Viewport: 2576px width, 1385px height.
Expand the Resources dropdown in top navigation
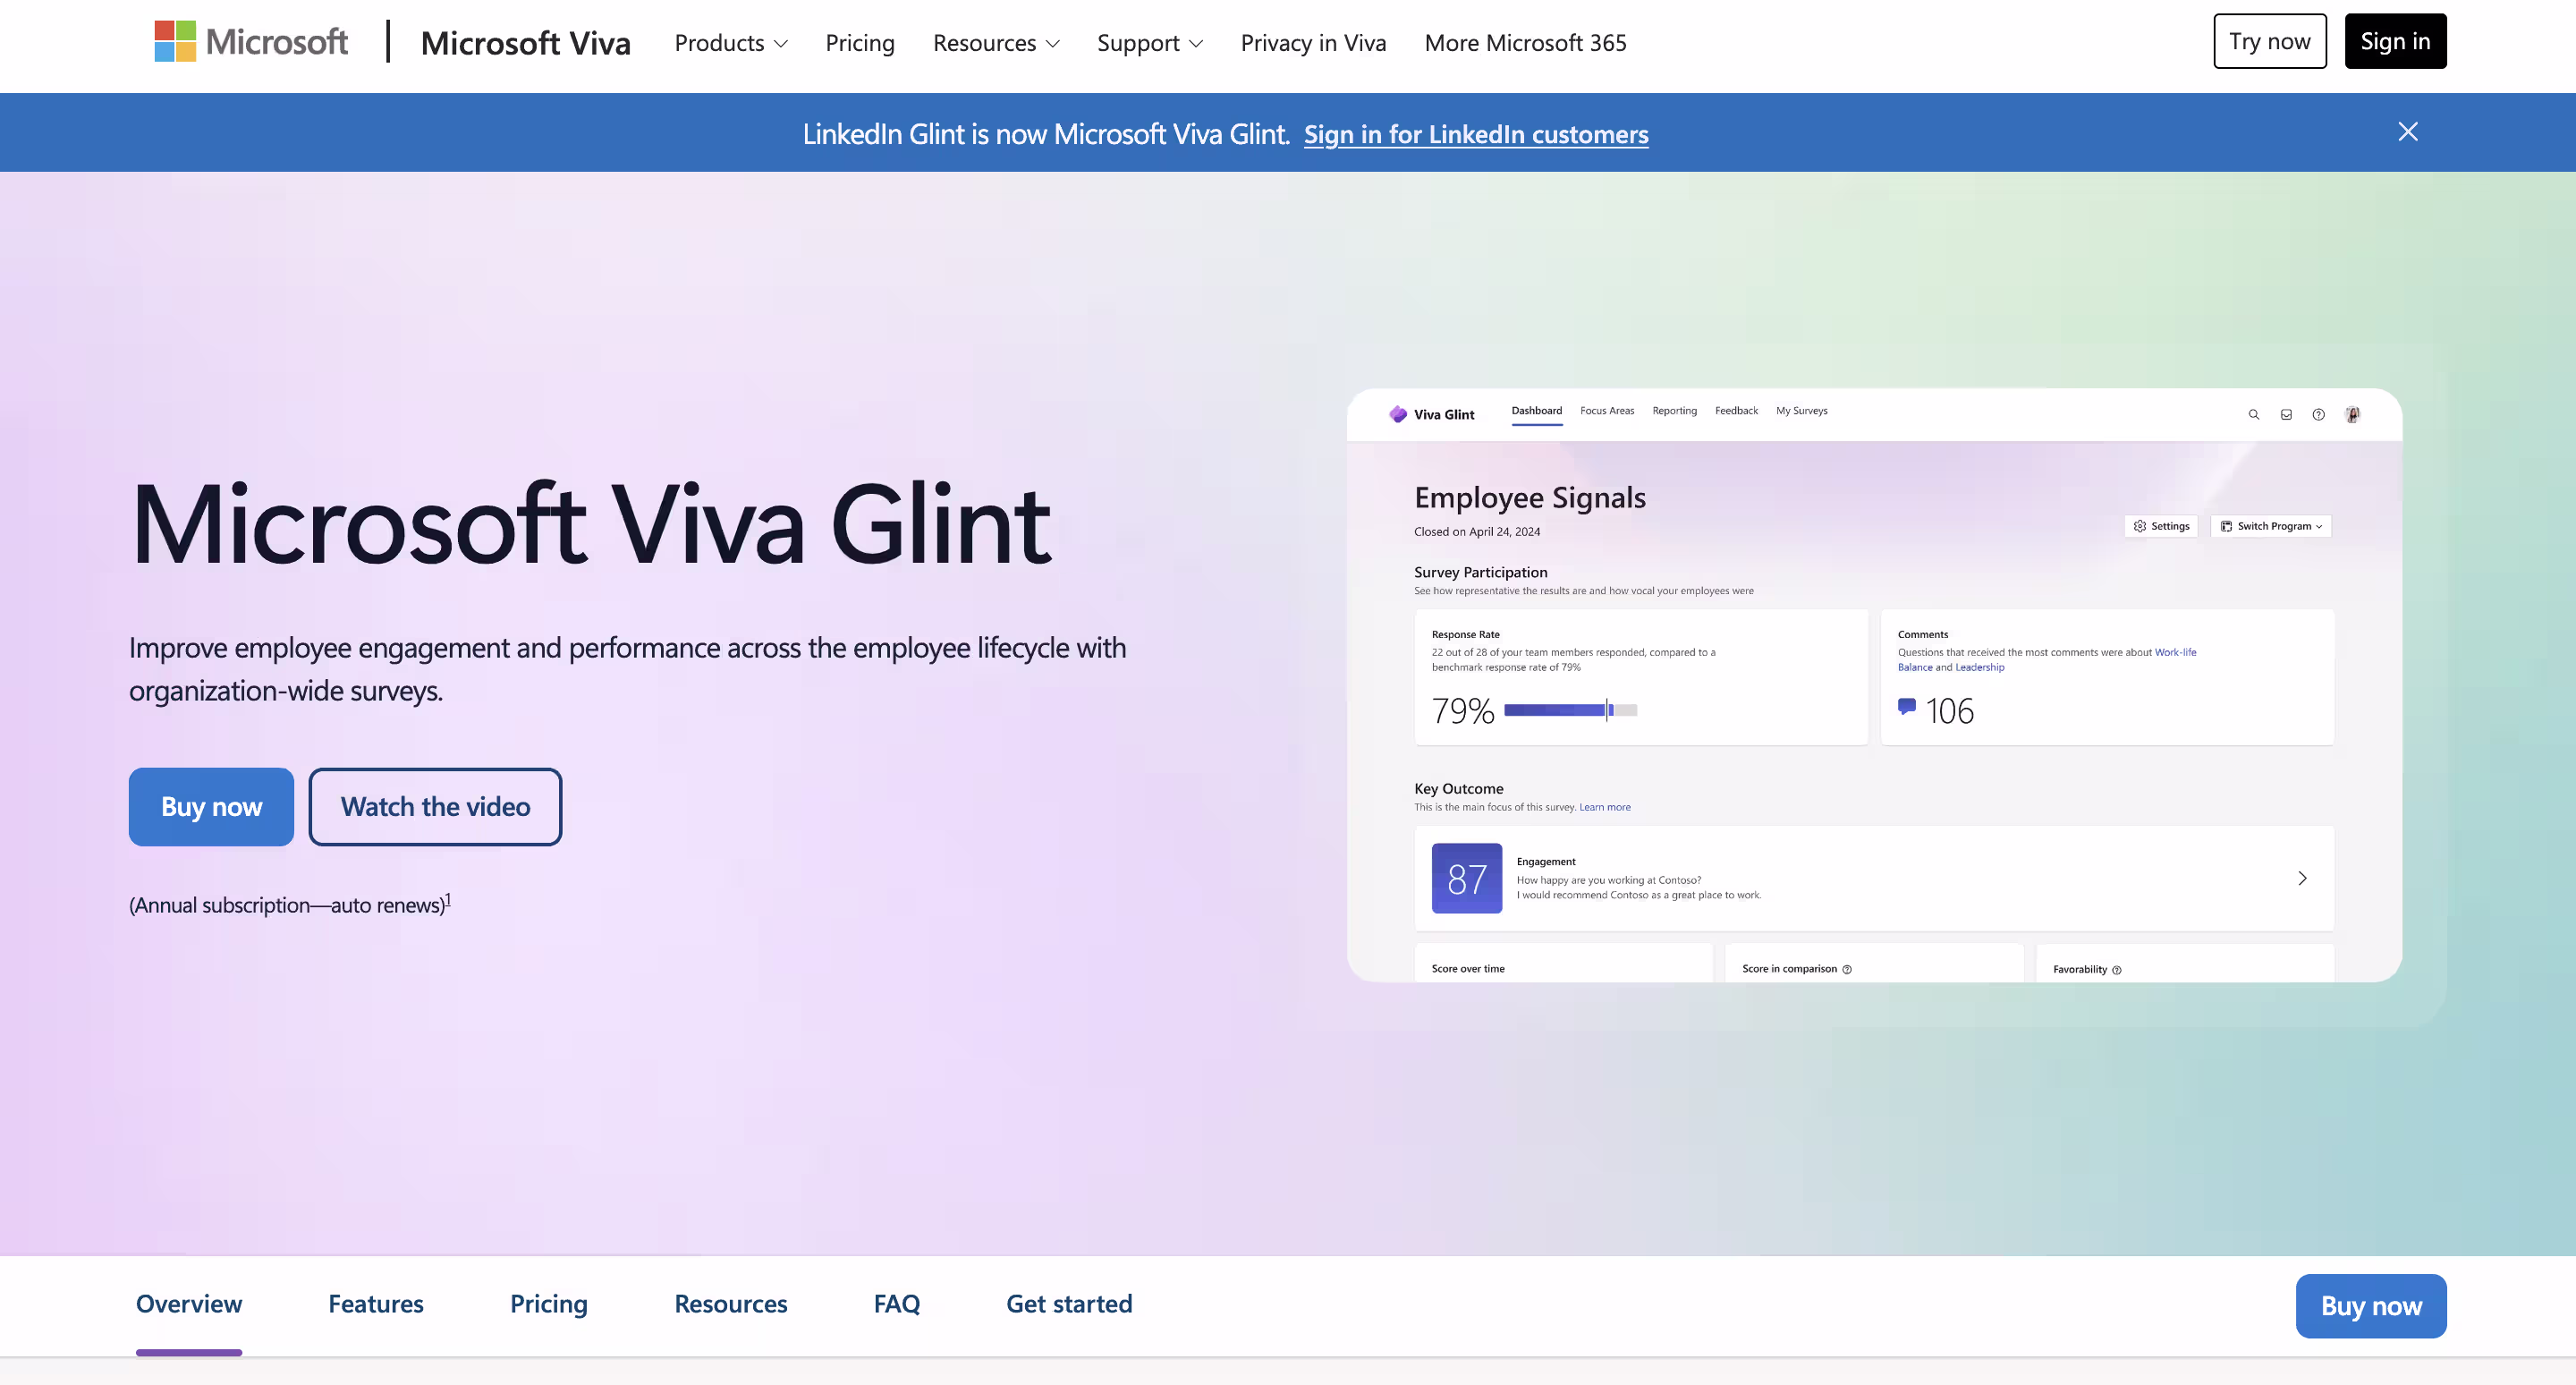pyautogui.click(x=995, y=42)
